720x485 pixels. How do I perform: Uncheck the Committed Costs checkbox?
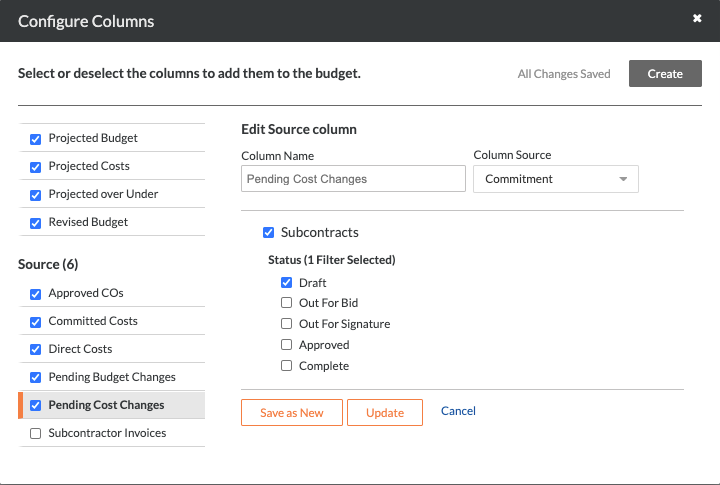pyautogui.click(x=35, y=322)
